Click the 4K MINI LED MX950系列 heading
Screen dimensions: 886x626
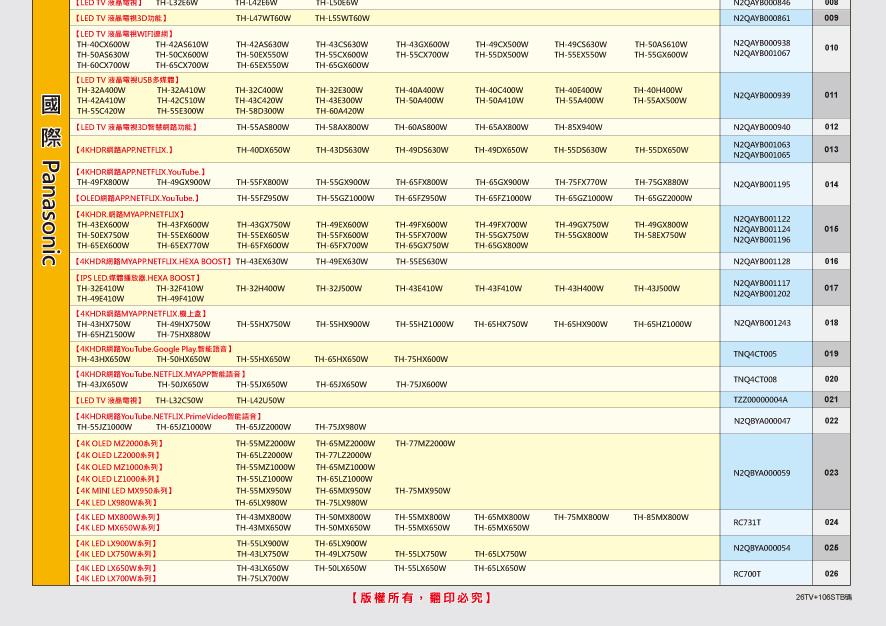pyautogui.click(x=124, y=491)
